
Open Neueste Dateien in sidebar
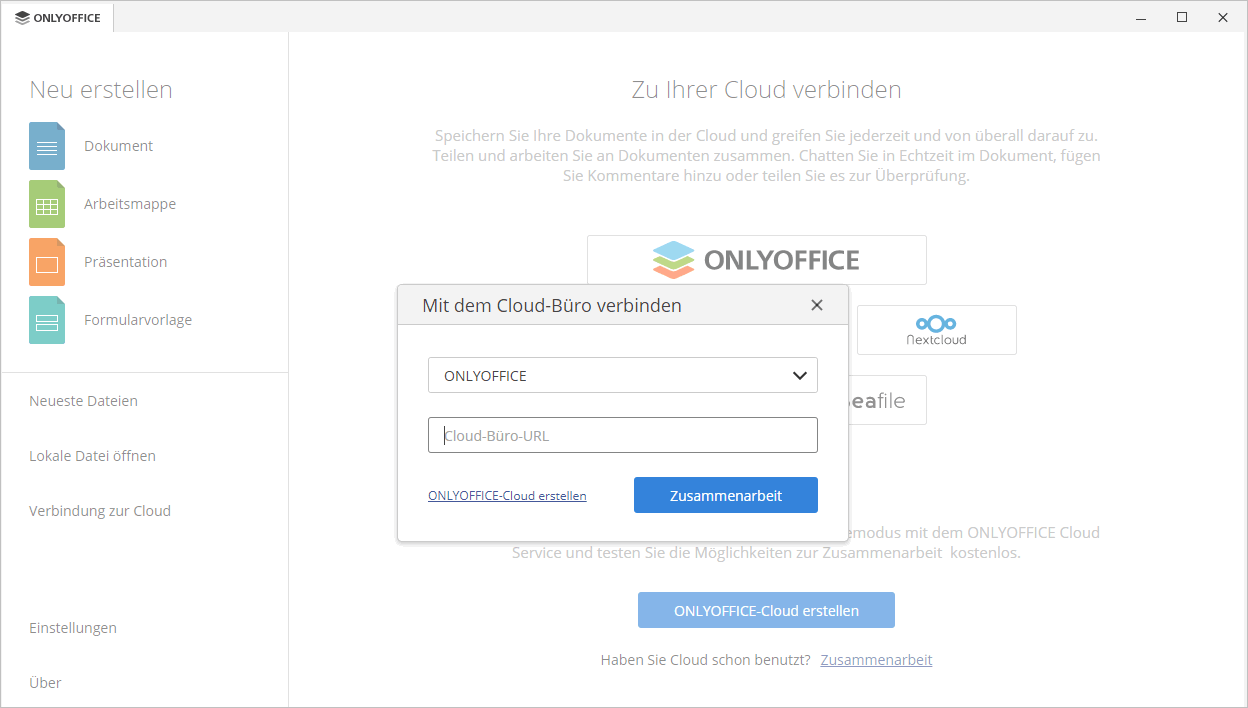(x=84, y=401)
